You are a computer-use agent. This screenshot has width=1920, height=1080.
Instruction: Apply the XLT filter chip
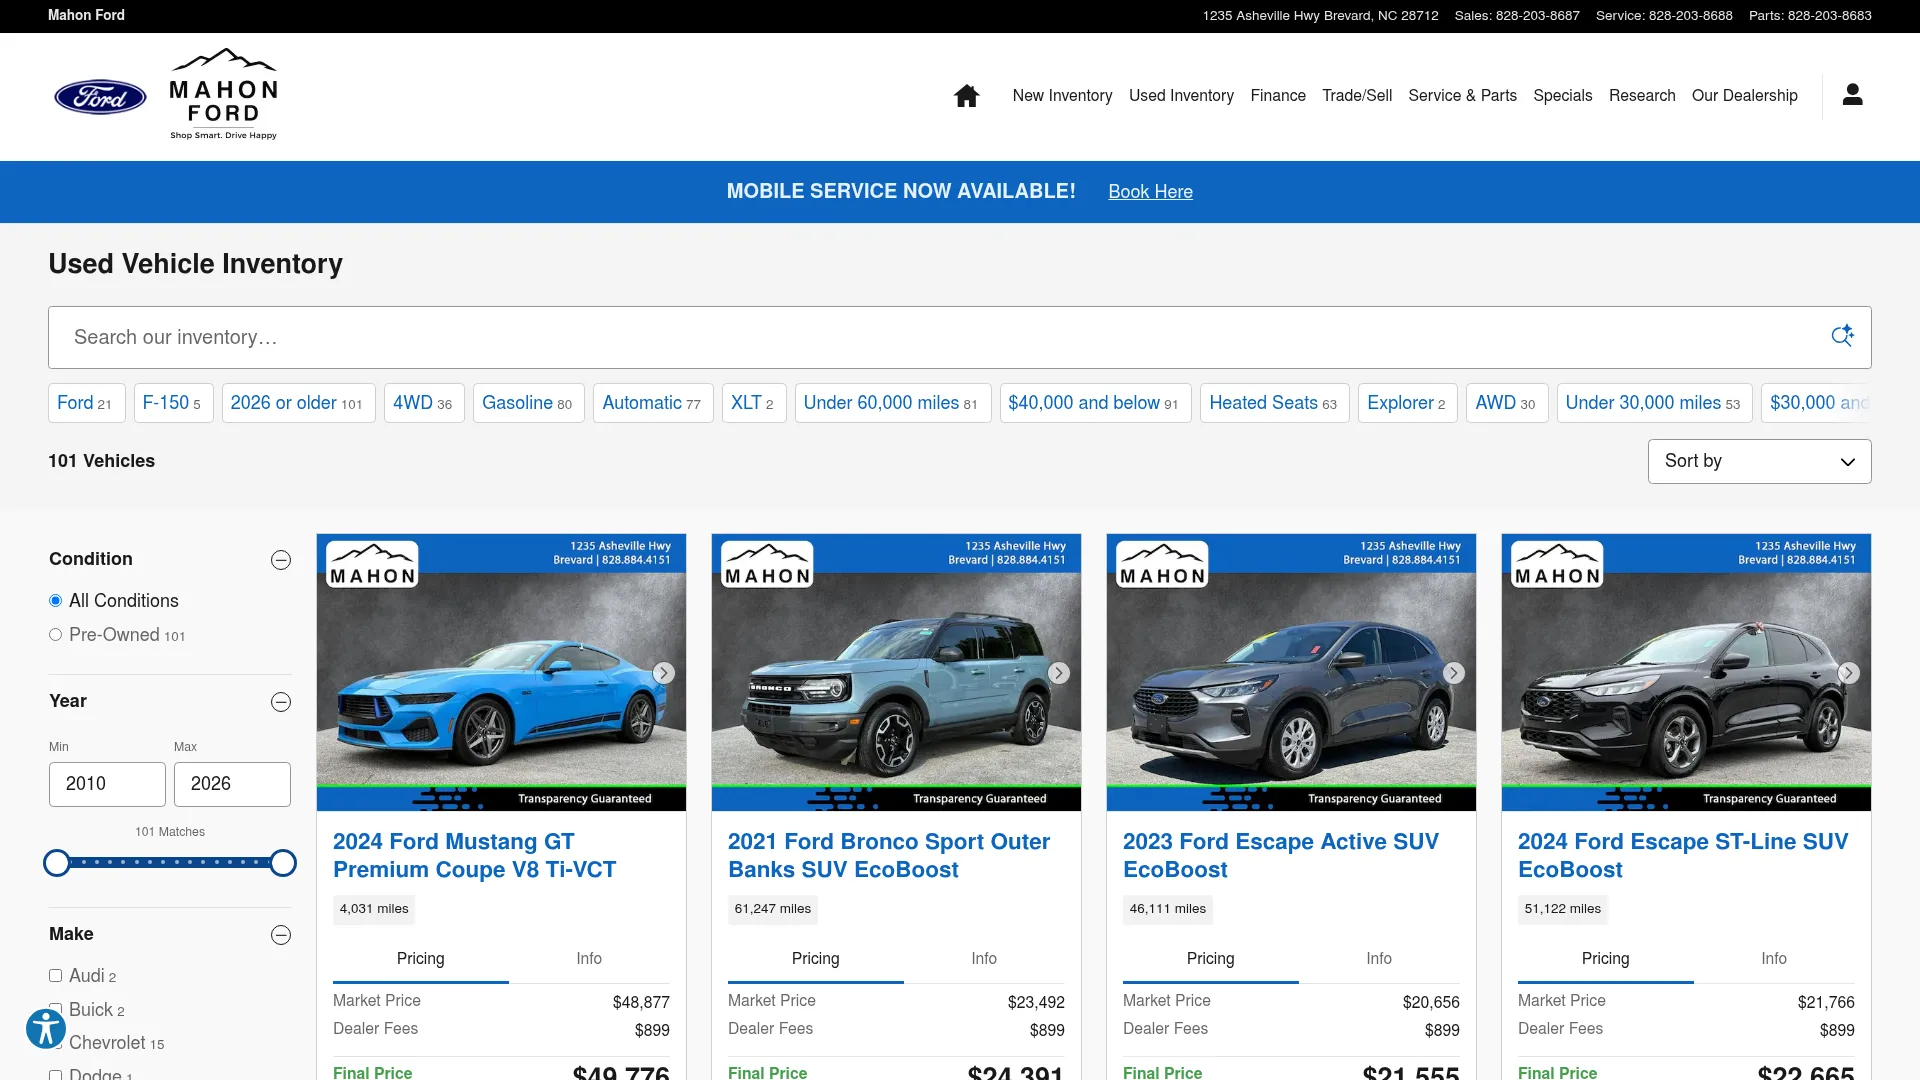(754, 403)
